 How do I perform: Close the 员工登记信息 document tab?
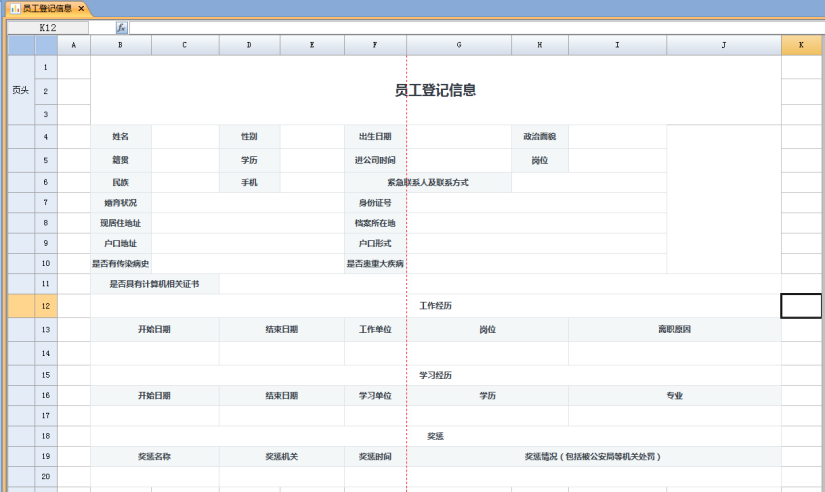81,8
